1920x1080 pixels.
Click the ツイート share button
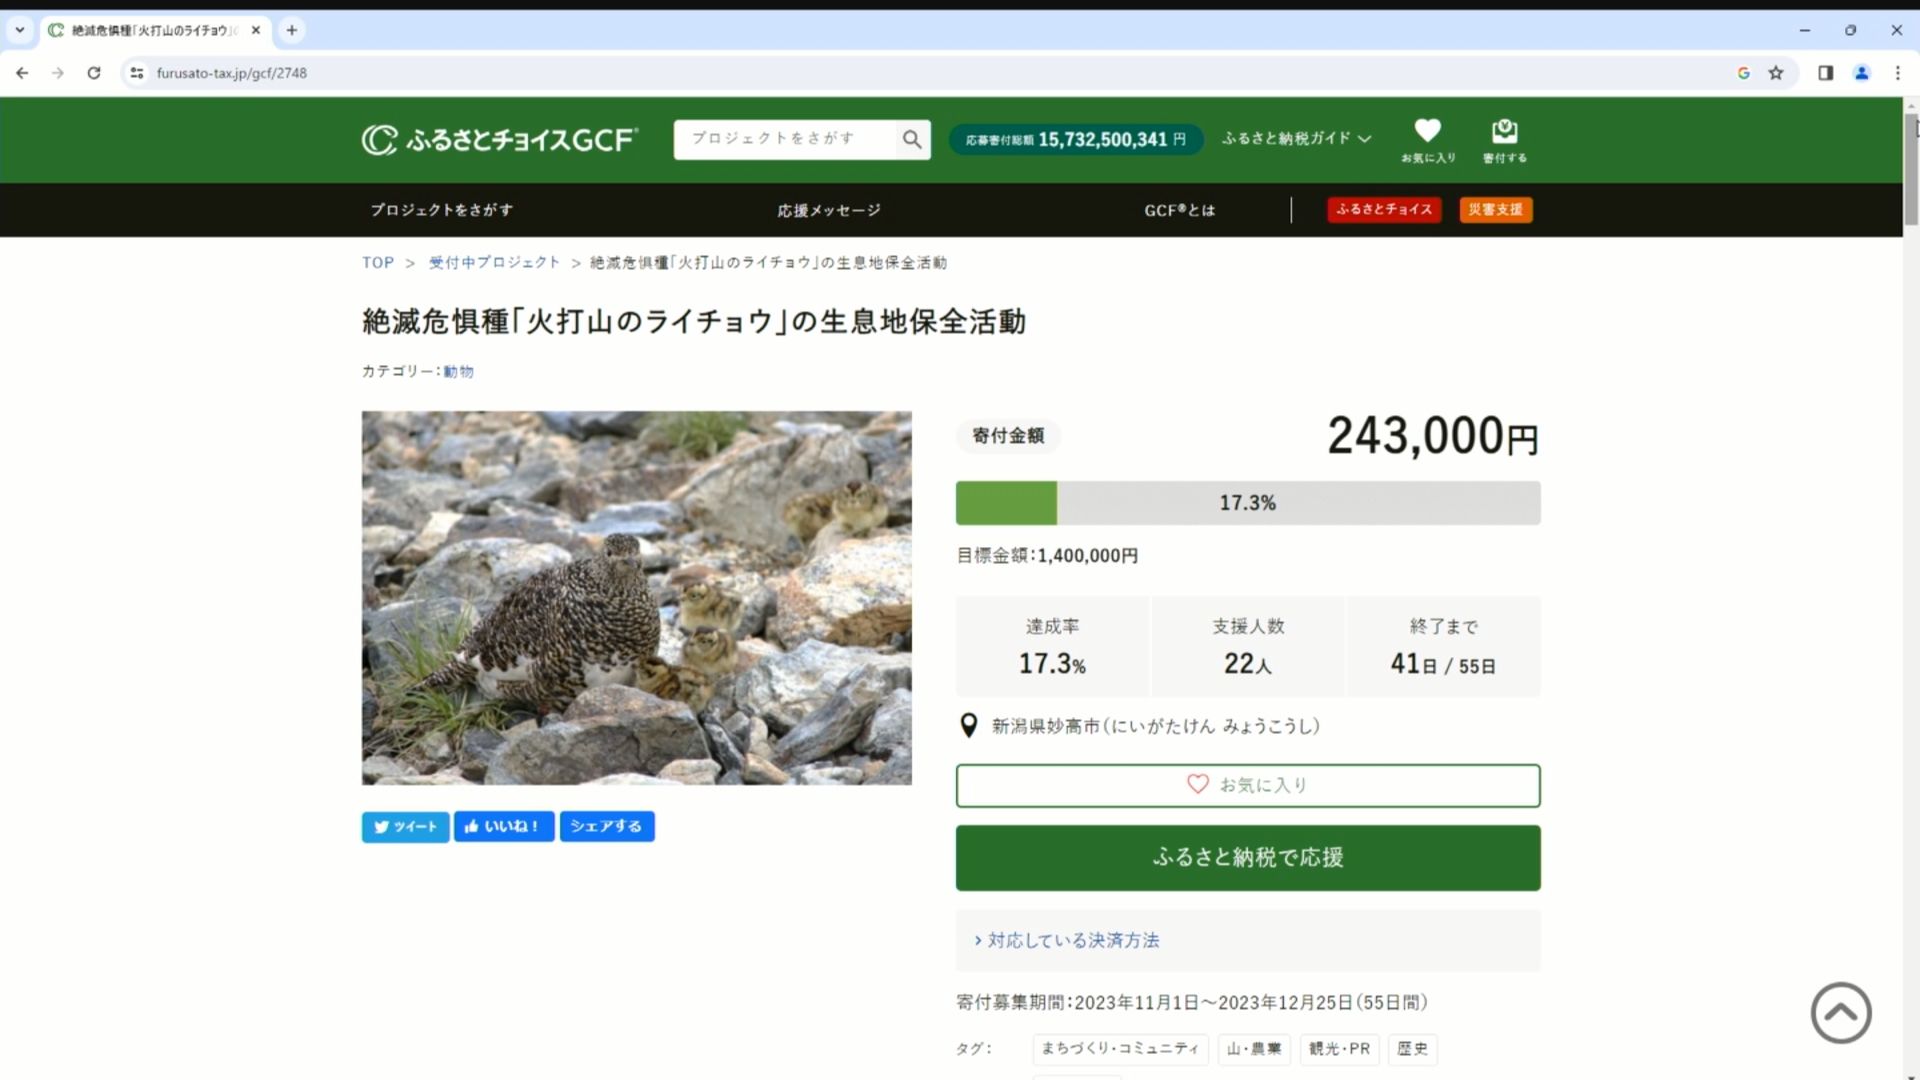(405, 826)
